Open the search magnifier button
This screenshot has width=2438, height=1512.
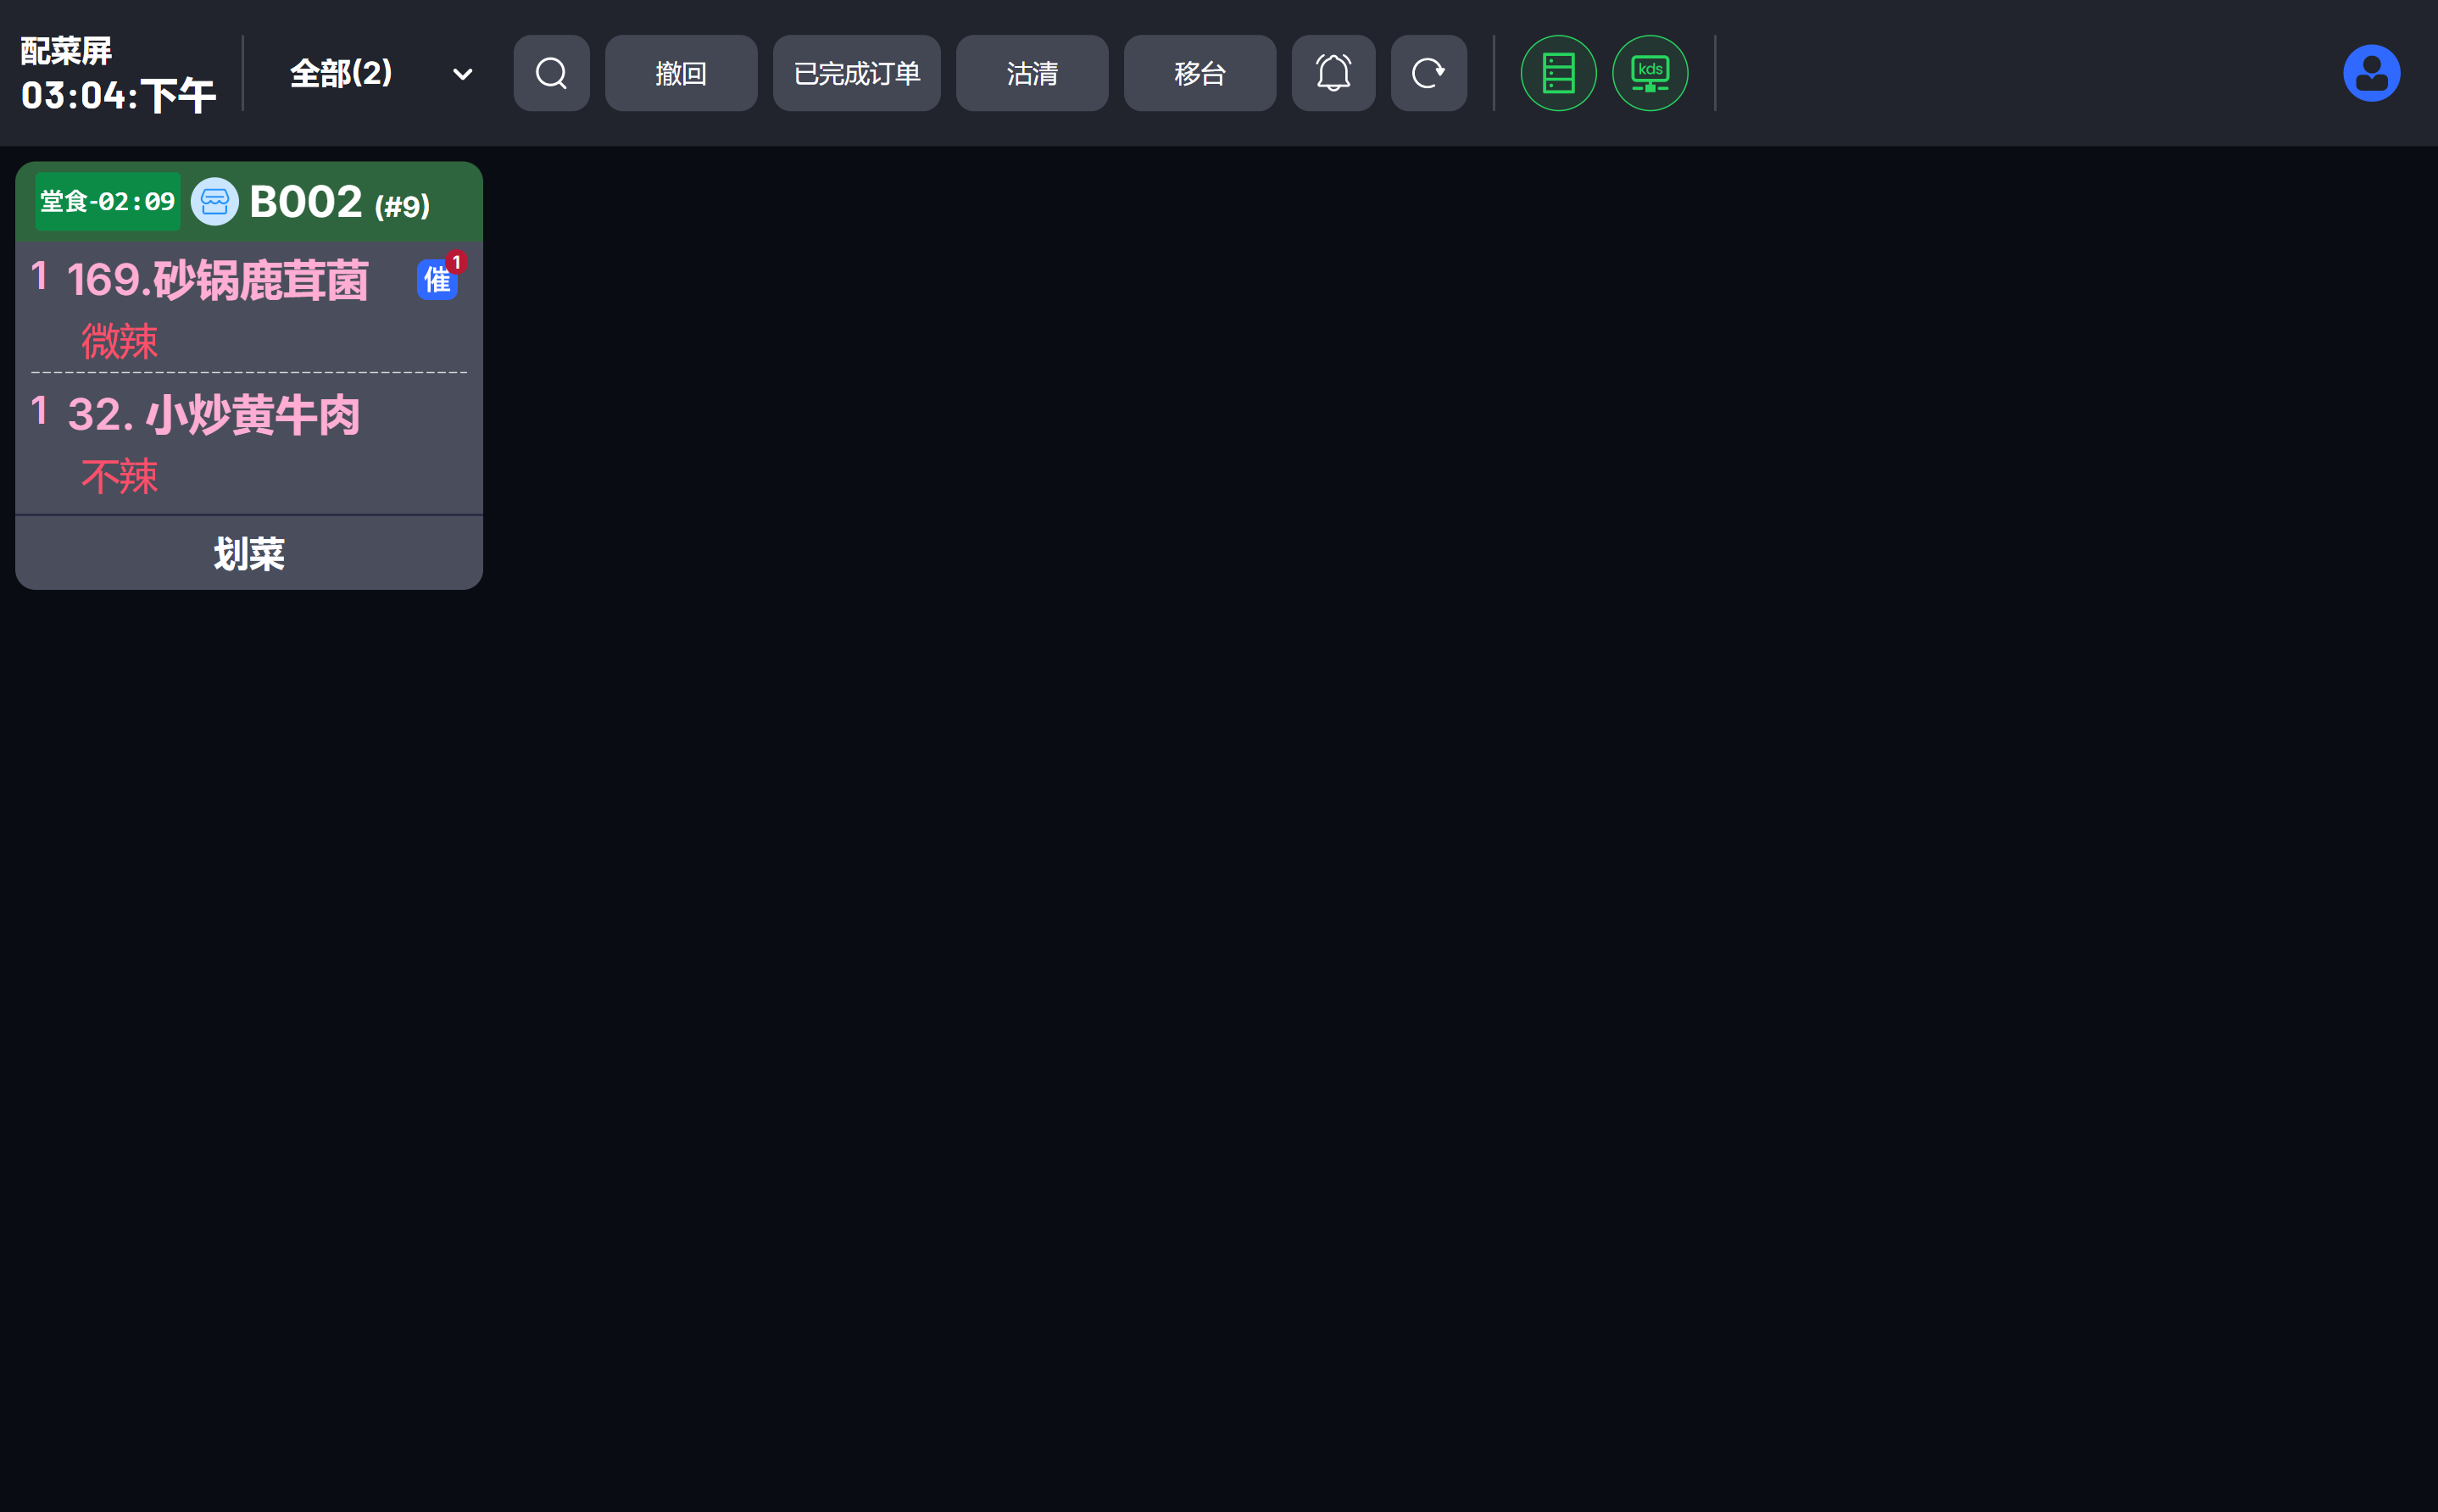(x=551, y=73)
